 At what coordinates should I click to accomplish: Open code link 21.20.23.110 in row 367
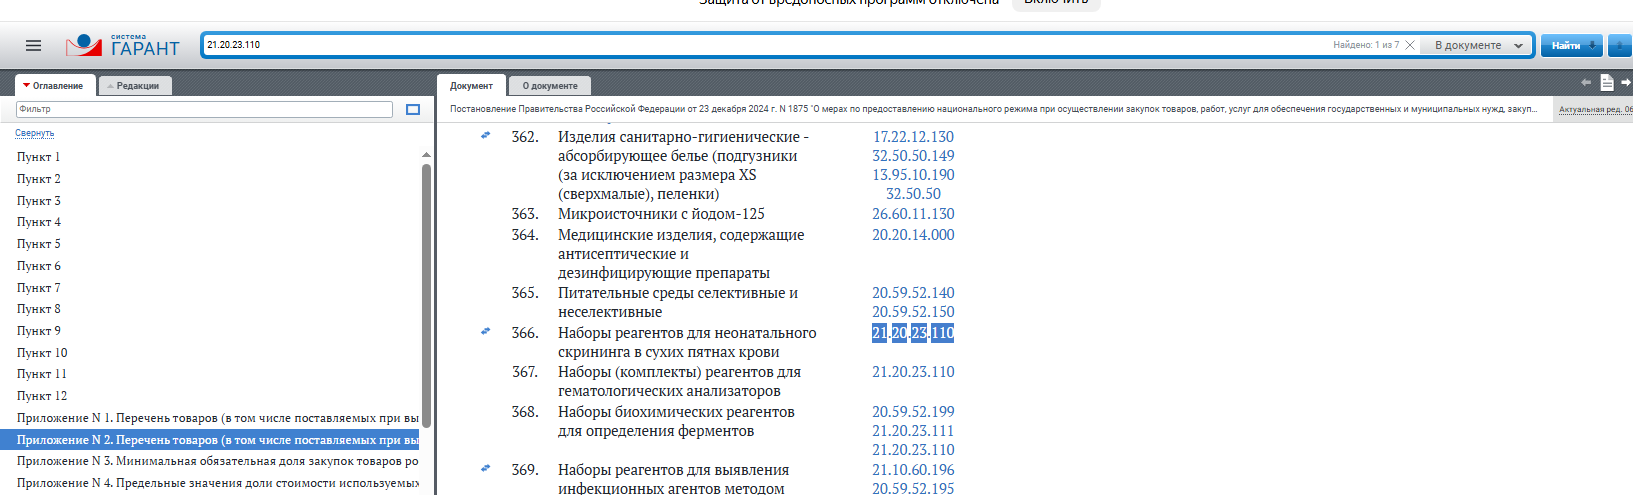pyautogui.click(x=913, y=372)
